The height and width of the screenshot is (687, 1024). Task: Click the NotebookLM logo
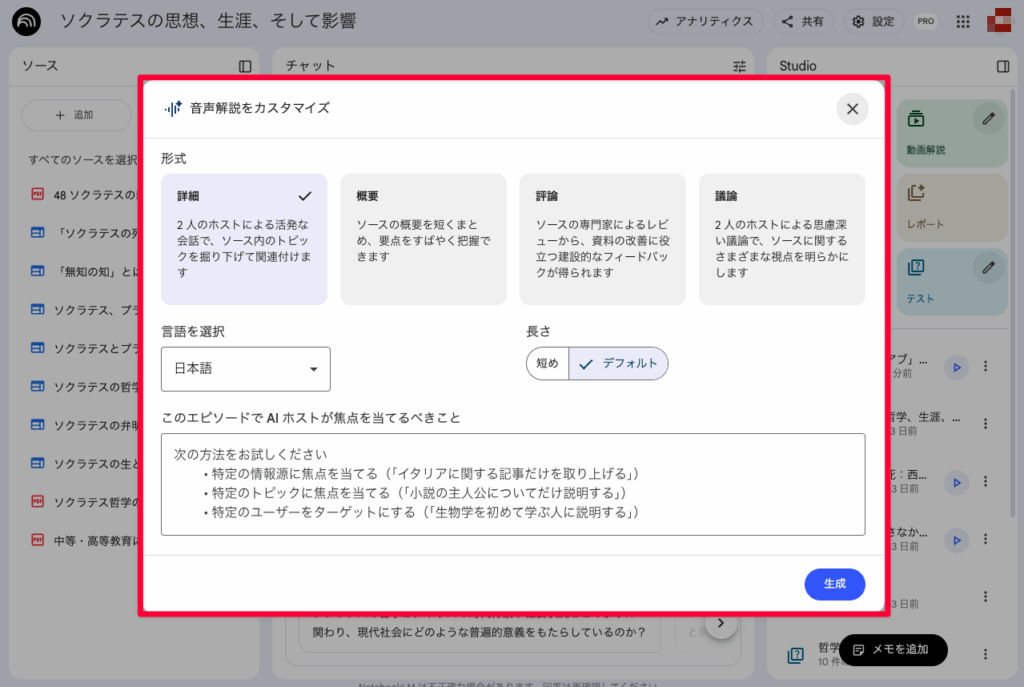pyautogui.click(x=25, y=21)
